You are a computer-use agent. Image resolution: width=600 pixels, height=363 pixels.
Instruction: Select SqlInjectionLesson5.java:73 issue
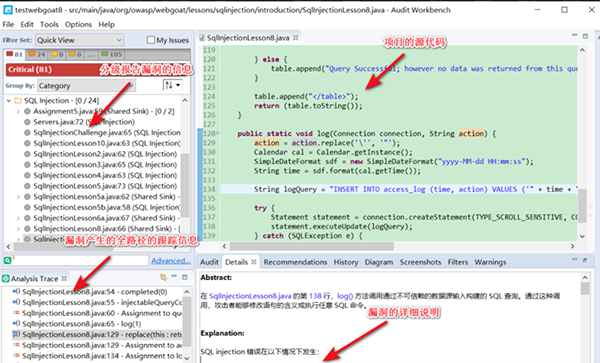pyautogui.click(x=105, y=186)
